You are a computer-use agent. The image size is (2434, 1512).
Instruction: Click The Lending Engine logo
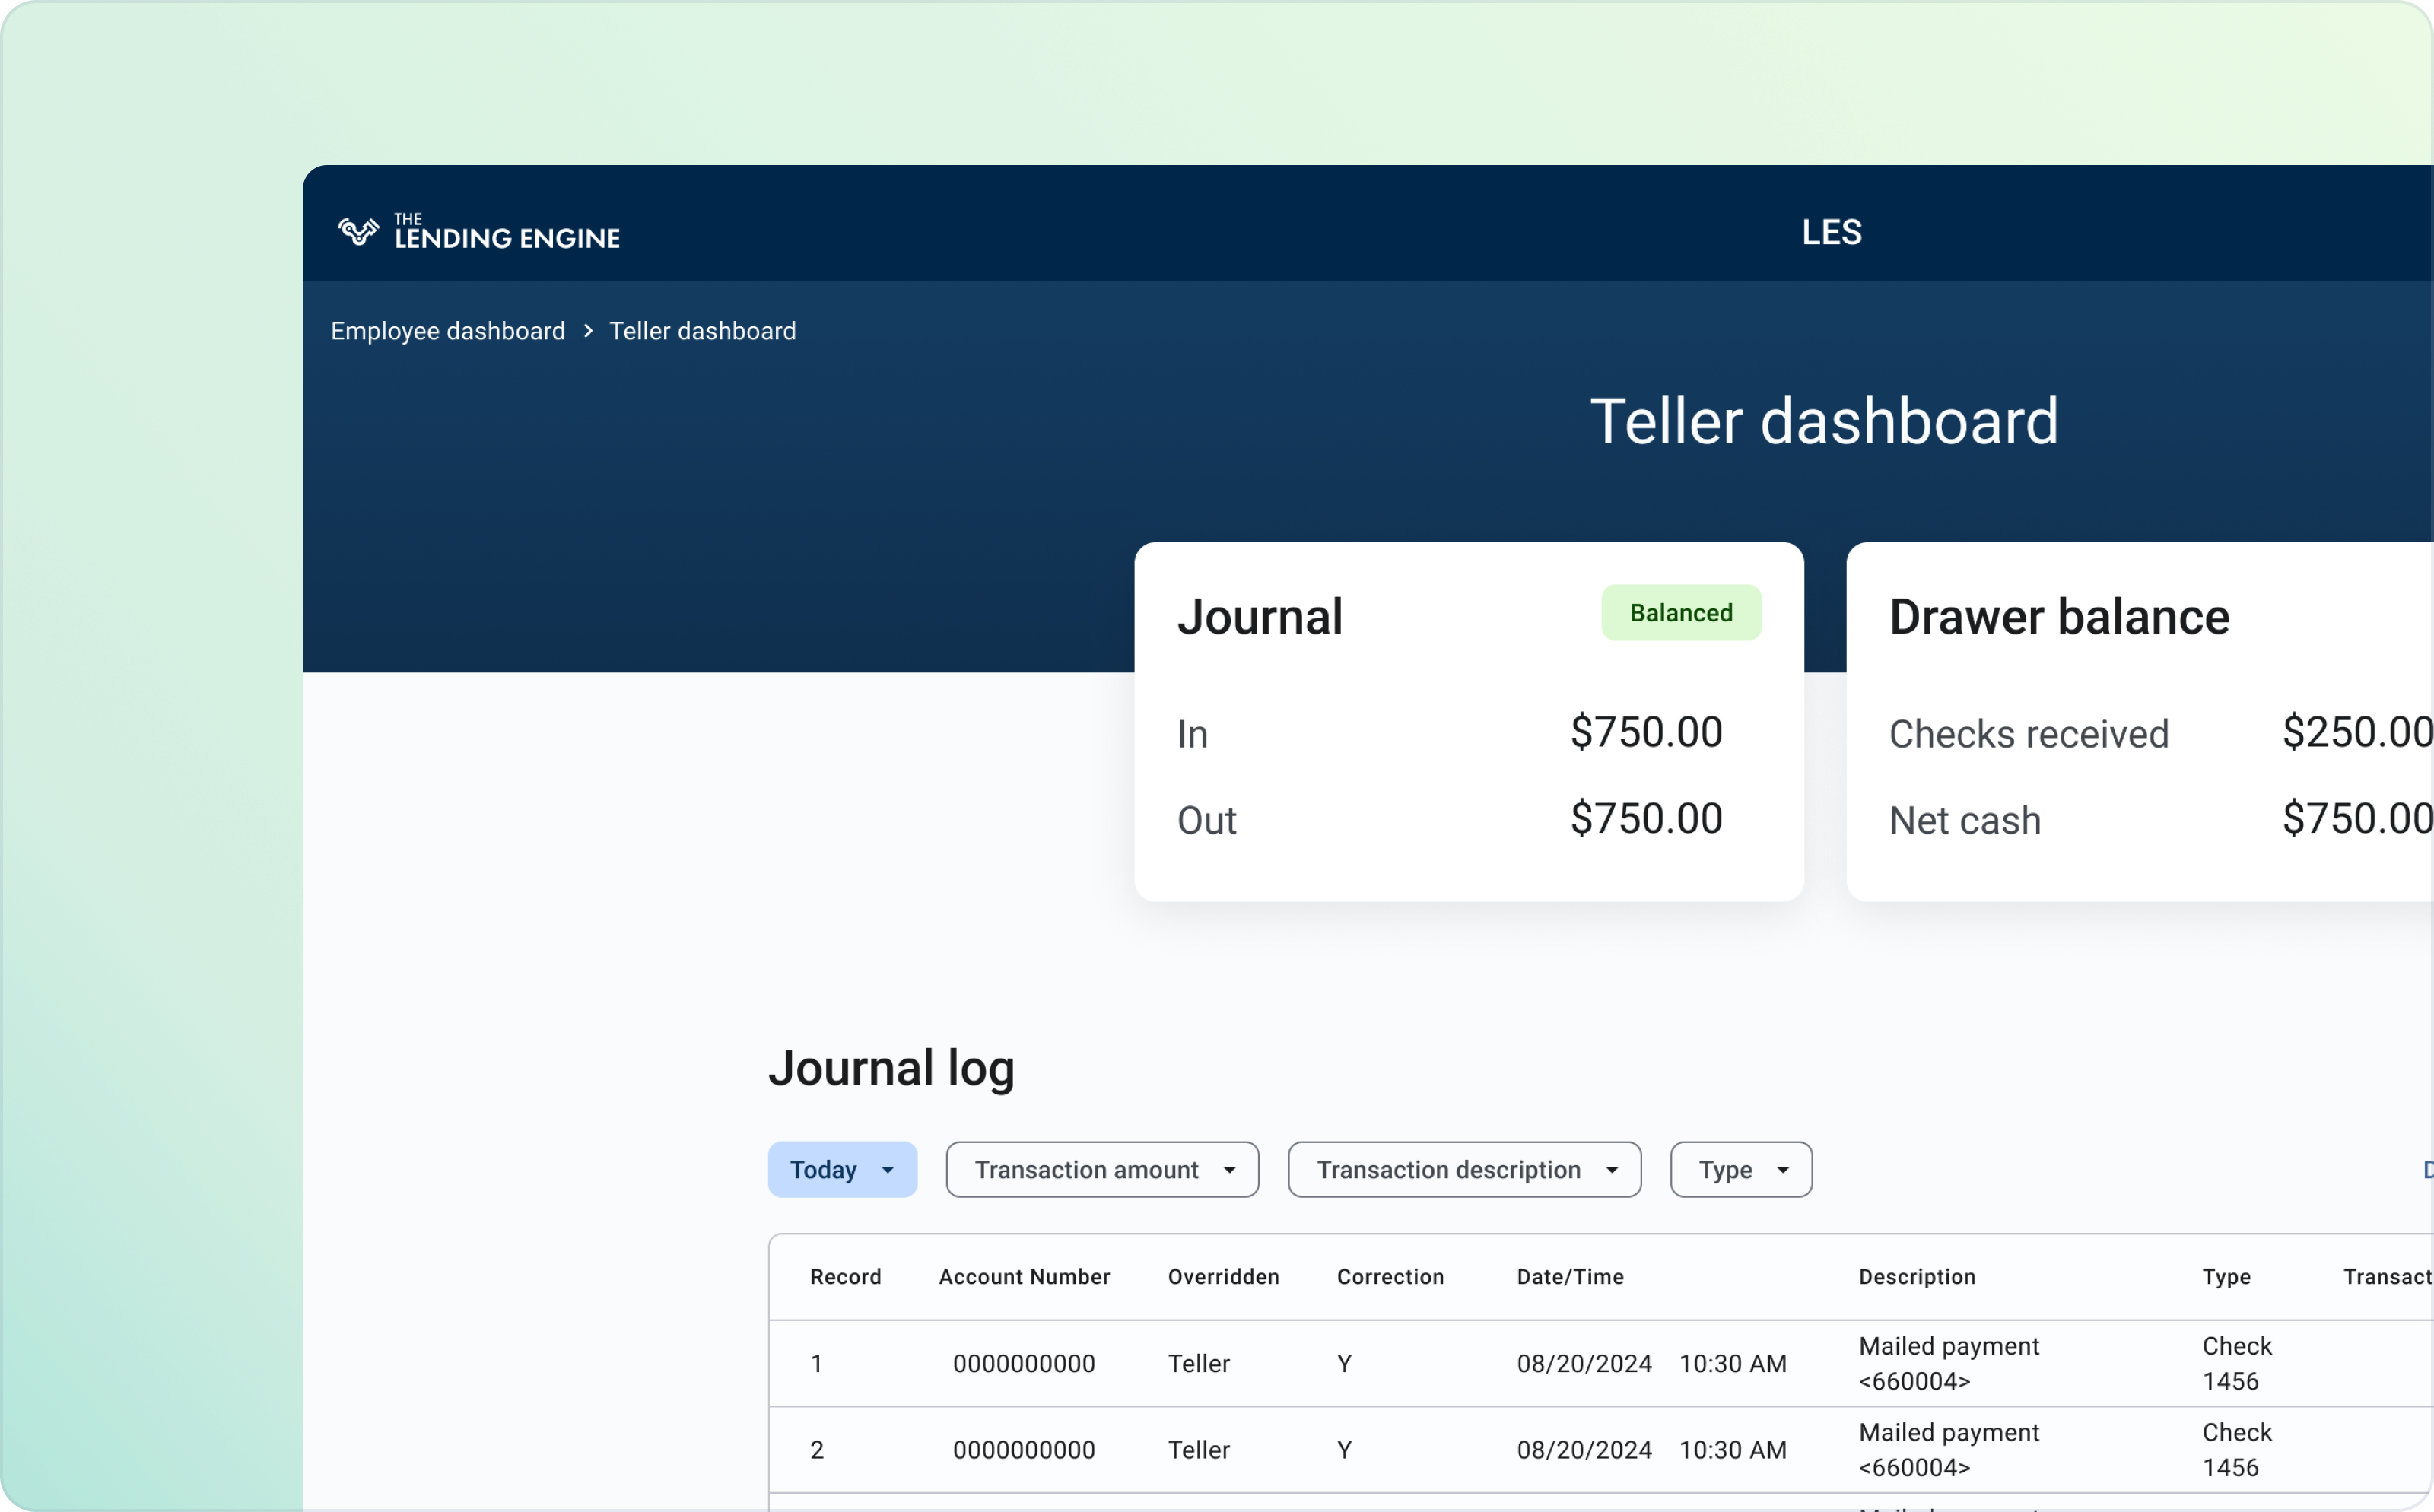477,231
